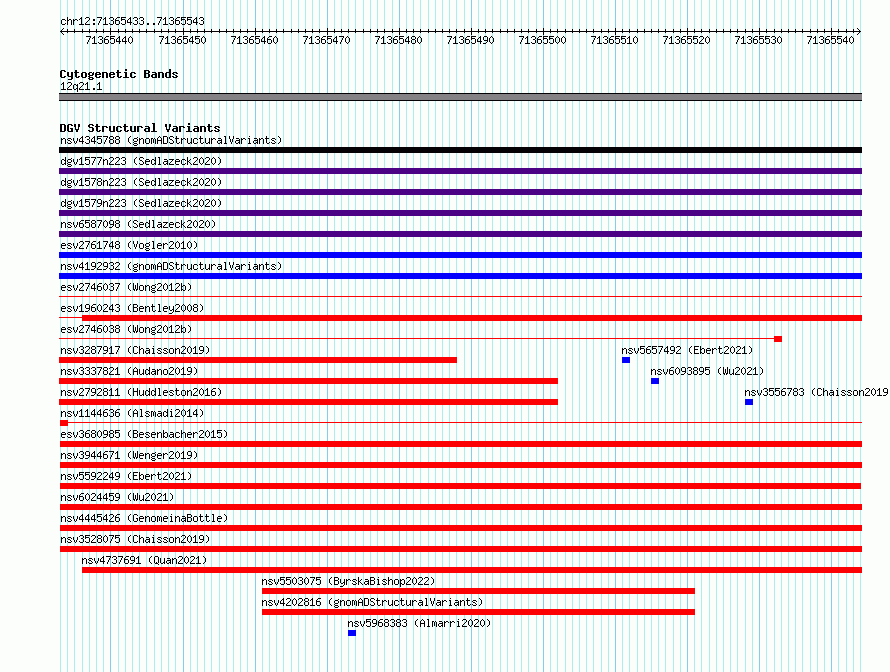The image size is (890, 672).
Task: Click the gray 12q21.1 cytogenetic band bar
Action: click(x=460, y=97)
